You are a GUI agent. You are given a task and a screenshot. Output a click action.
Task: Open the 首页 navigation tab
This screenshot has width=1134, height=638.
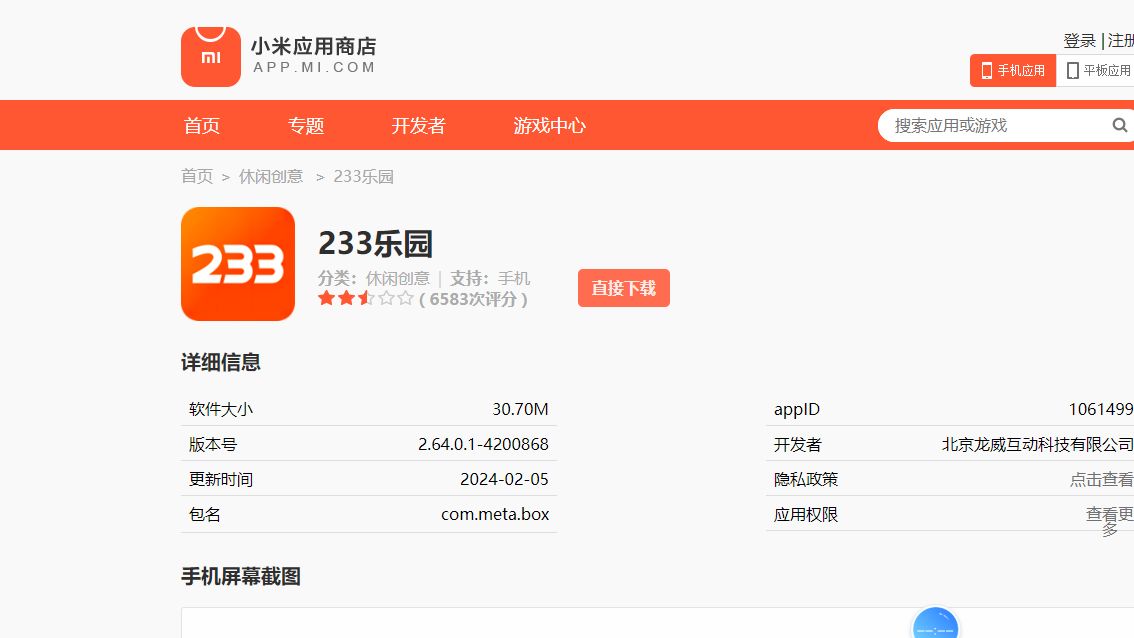tap(202, 125)
